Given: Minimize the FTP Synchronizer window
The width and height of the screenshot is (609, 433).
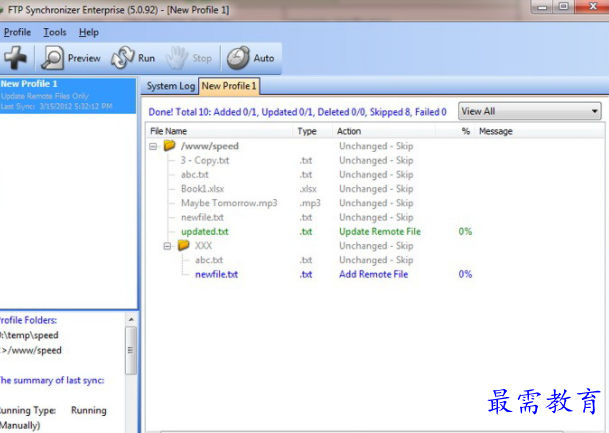Looking at the screenshot, I should click(x=543, y=6).
